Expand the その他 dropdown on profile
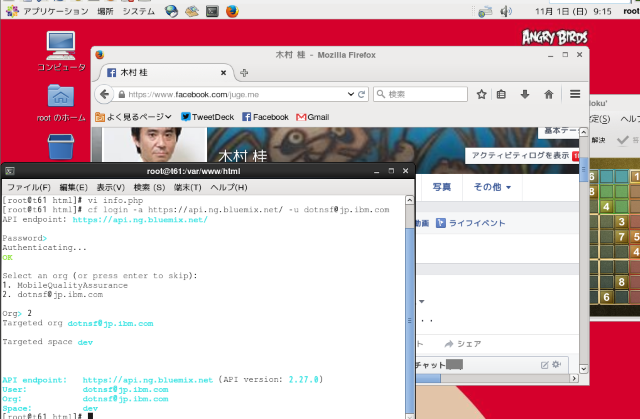Screen dimensions: 640x419 pos(492,187)
